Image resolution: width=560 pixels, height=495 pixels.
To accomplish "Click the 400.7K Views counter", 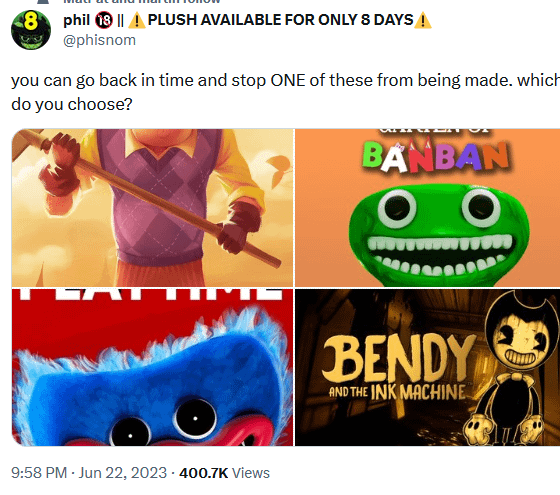I will [x=224, y=473].
